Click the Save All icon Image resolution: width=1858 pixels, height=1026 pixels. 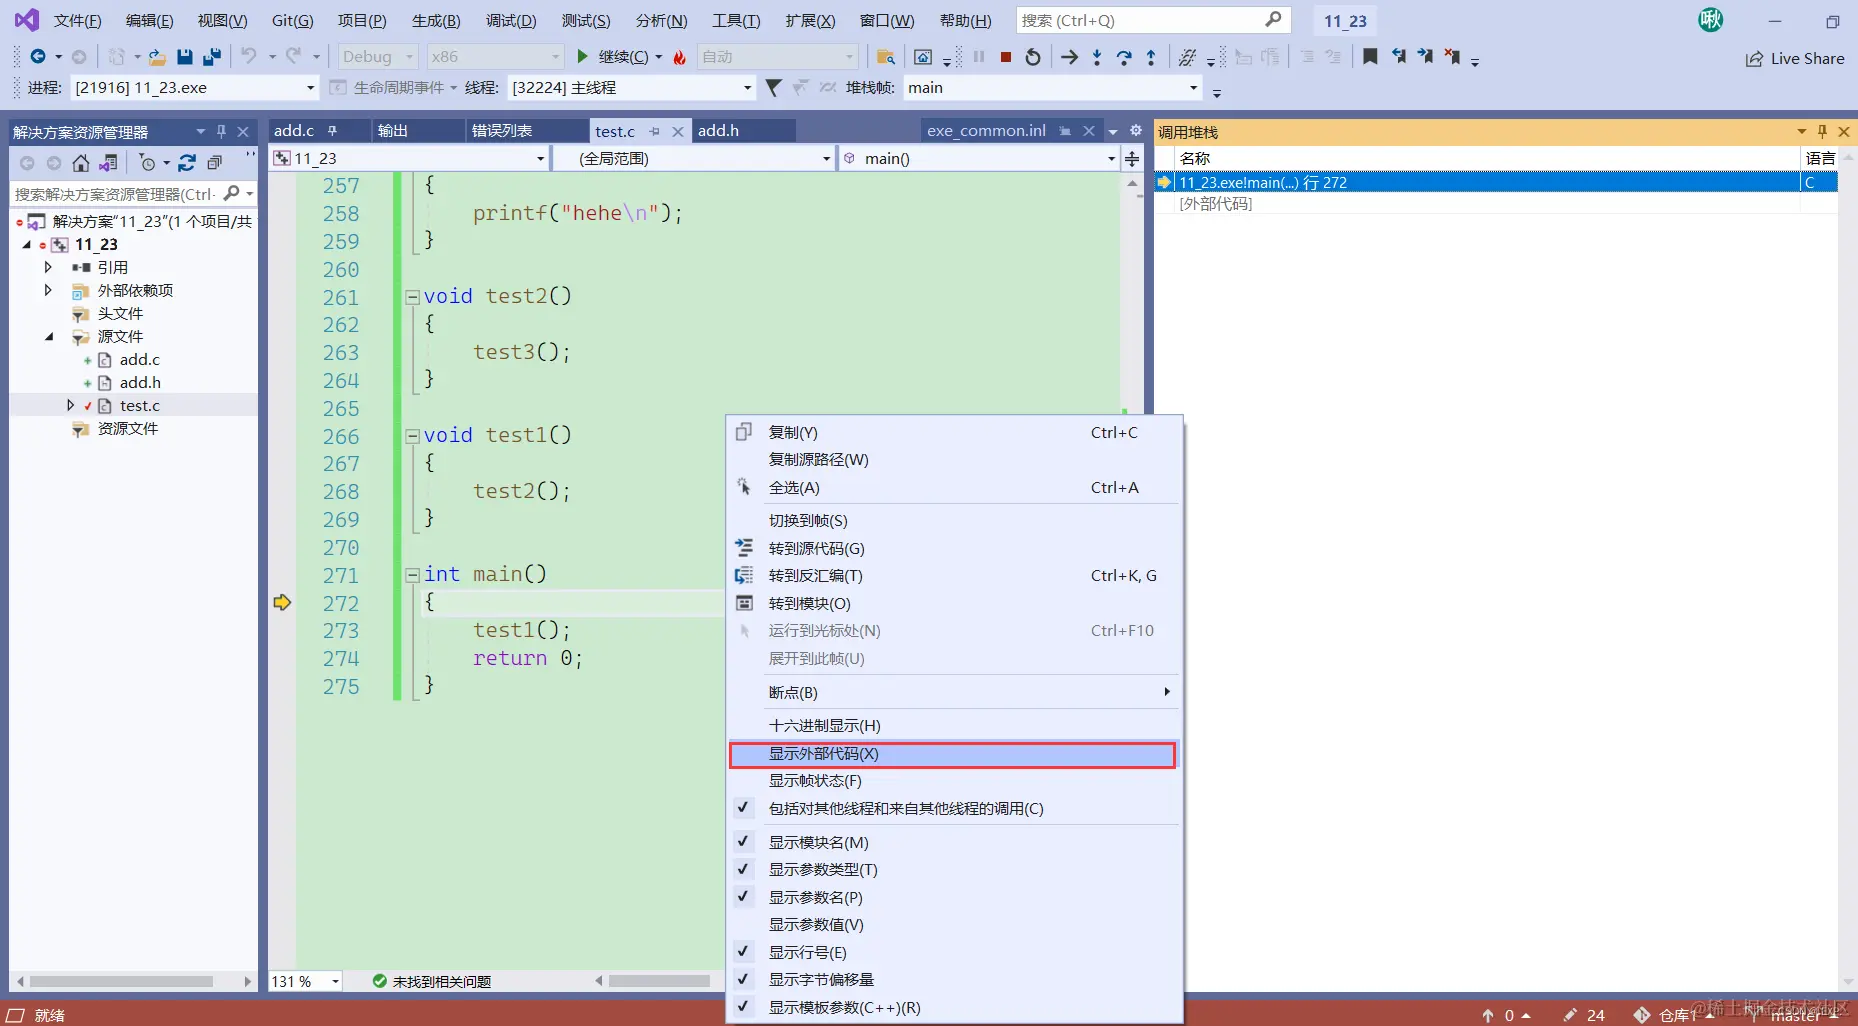click(x=212, y=57)
